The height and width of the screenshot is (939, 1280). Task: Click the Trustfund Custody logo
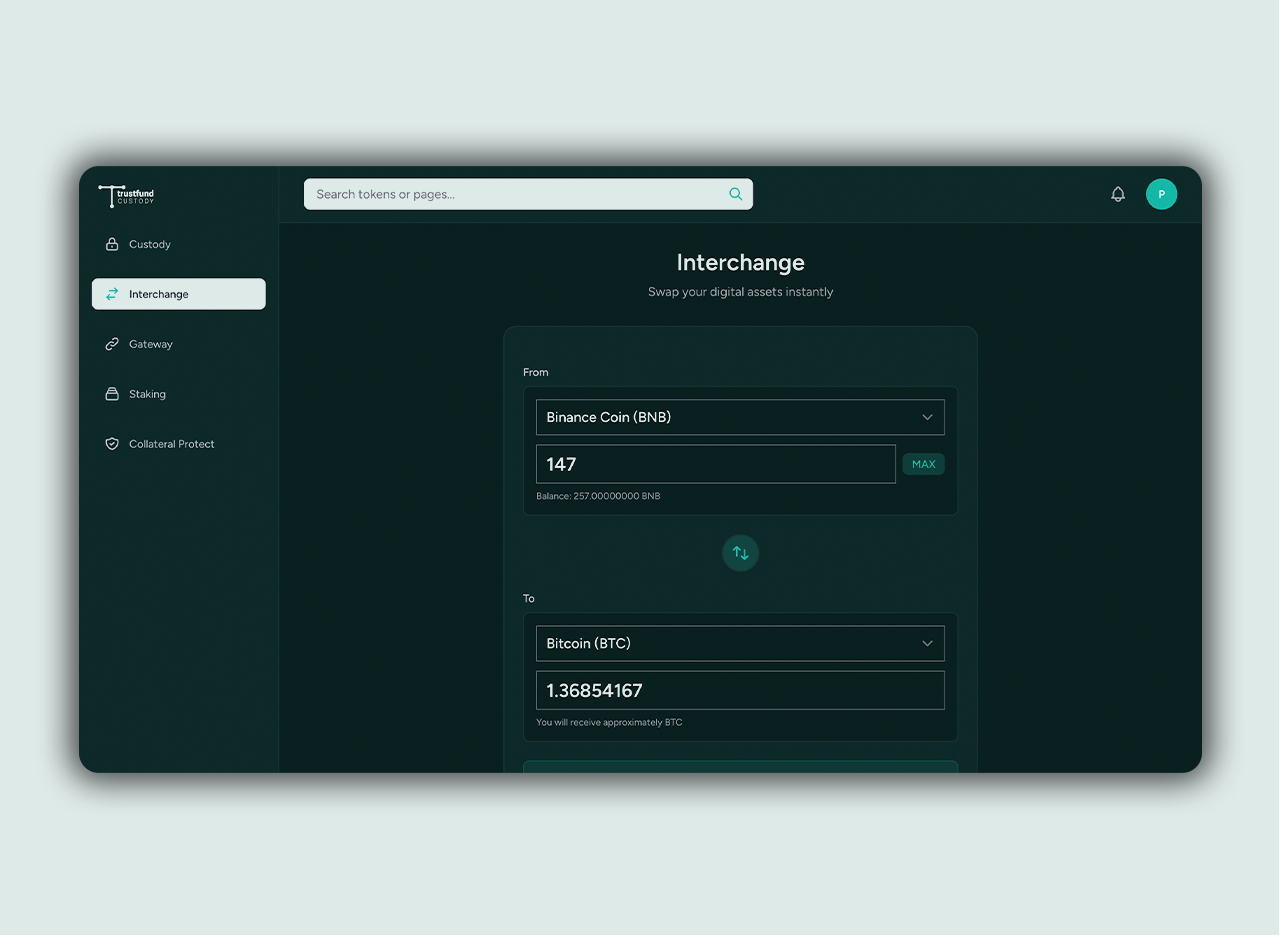pyautogui.click(x=127, y=196)
